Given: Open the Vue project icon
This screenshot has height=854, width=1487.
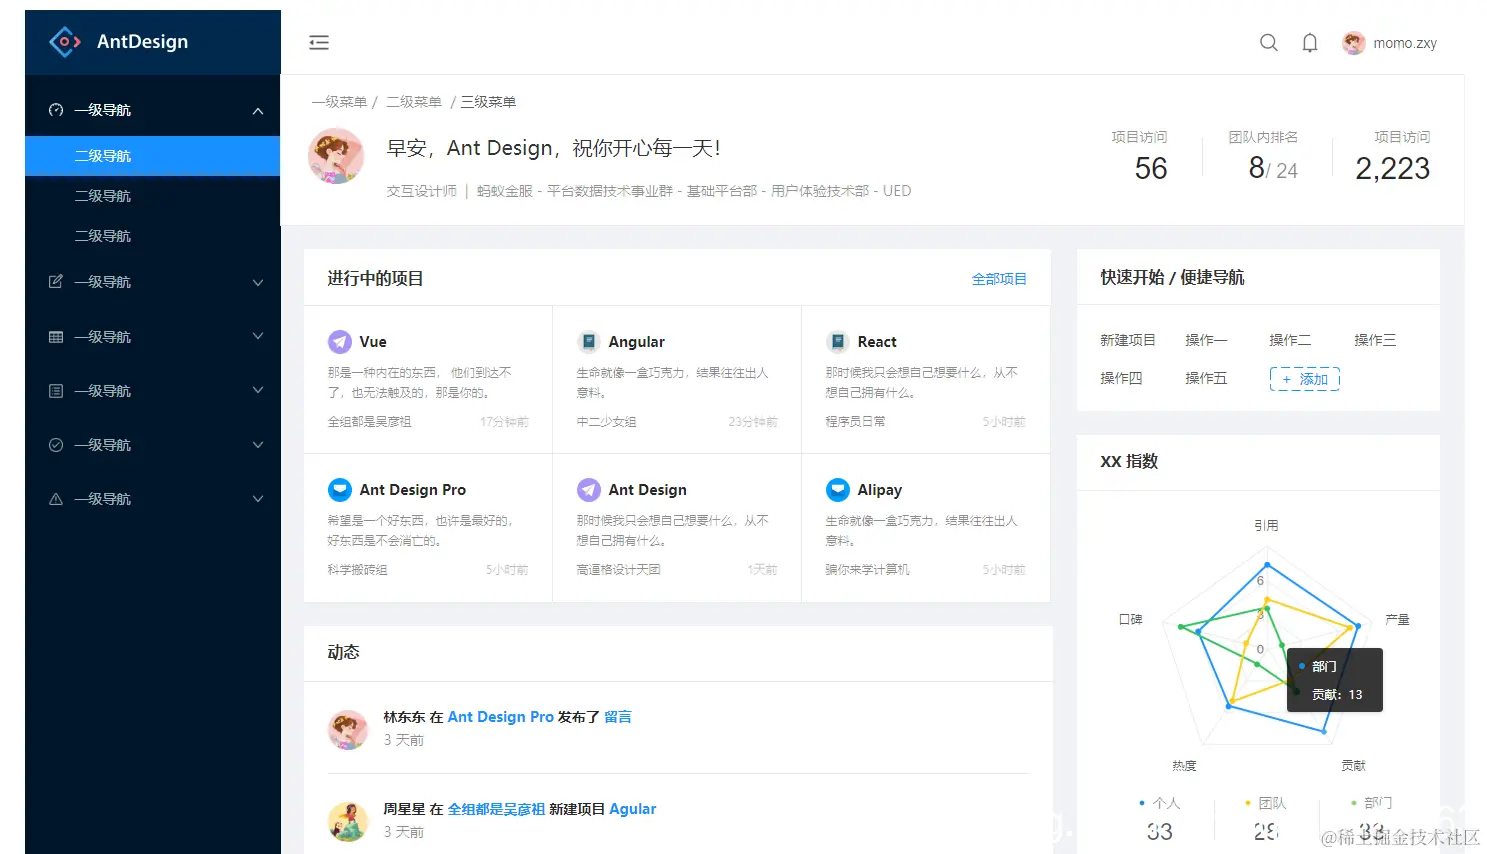Looking at the screenshot, I should 339,341.
